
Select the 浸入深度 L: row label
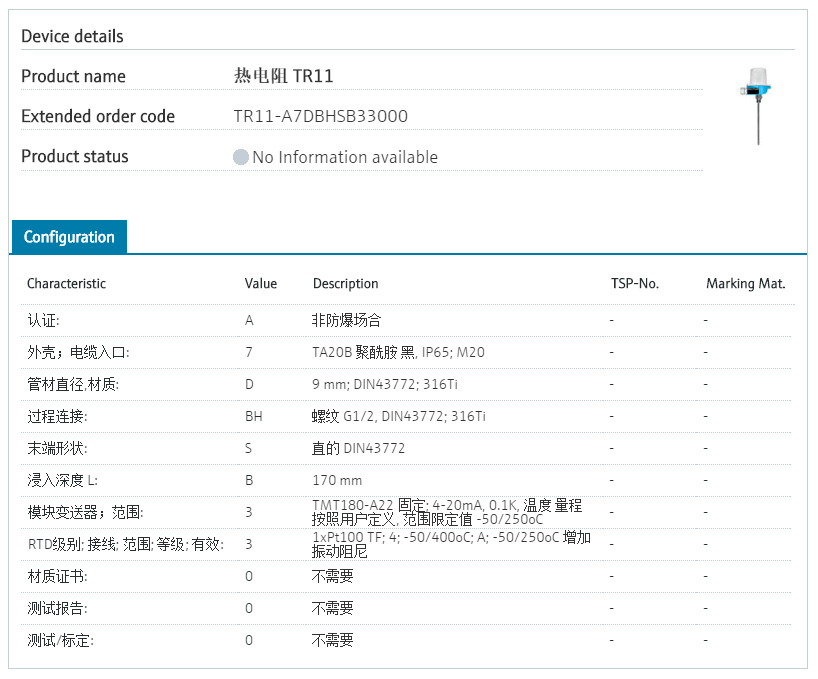coord(63,480)
